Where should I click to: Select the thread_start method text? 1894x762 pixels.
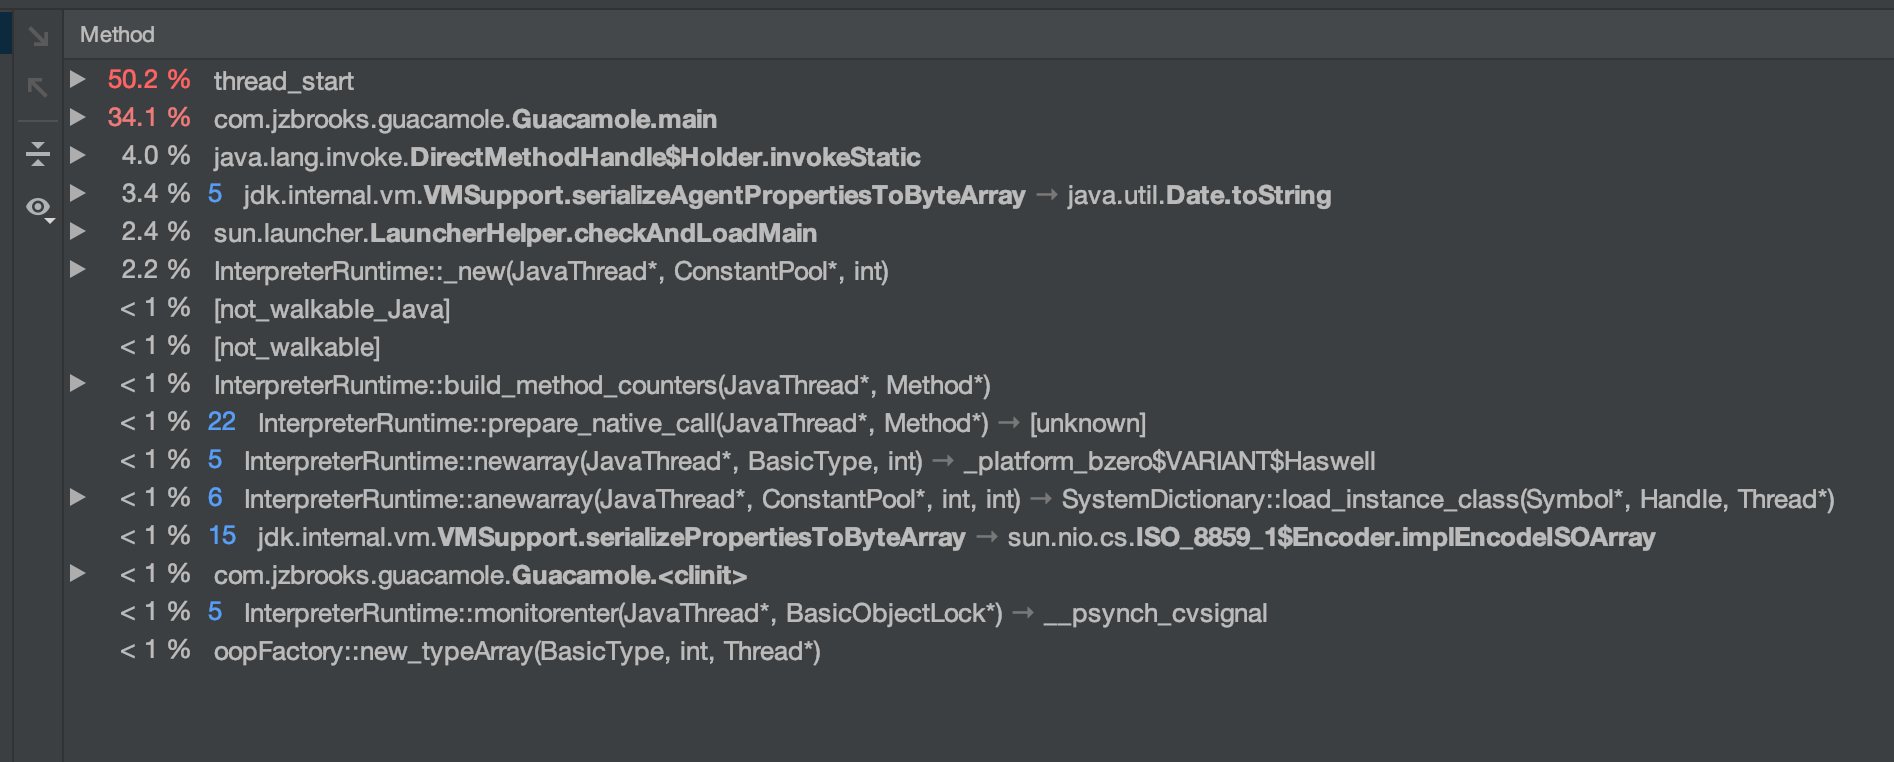point(284,81)
